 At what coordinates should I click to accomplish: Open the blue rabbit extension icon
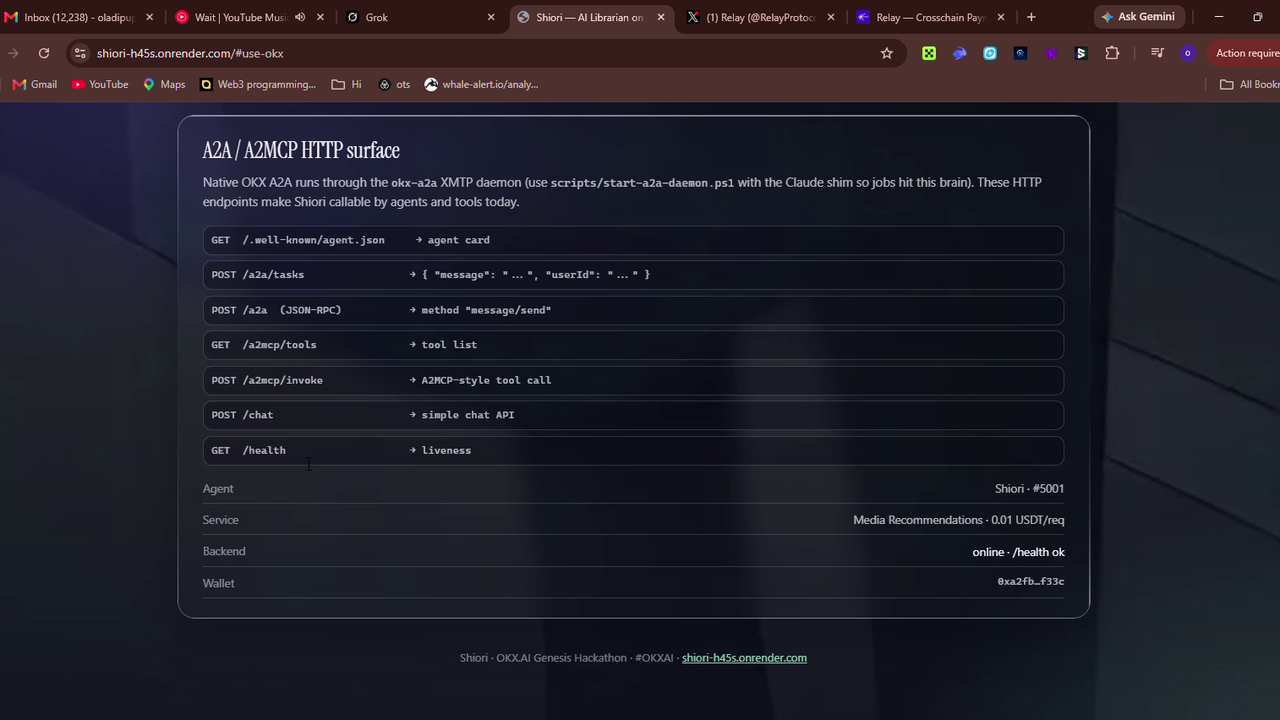pos(960,53)
